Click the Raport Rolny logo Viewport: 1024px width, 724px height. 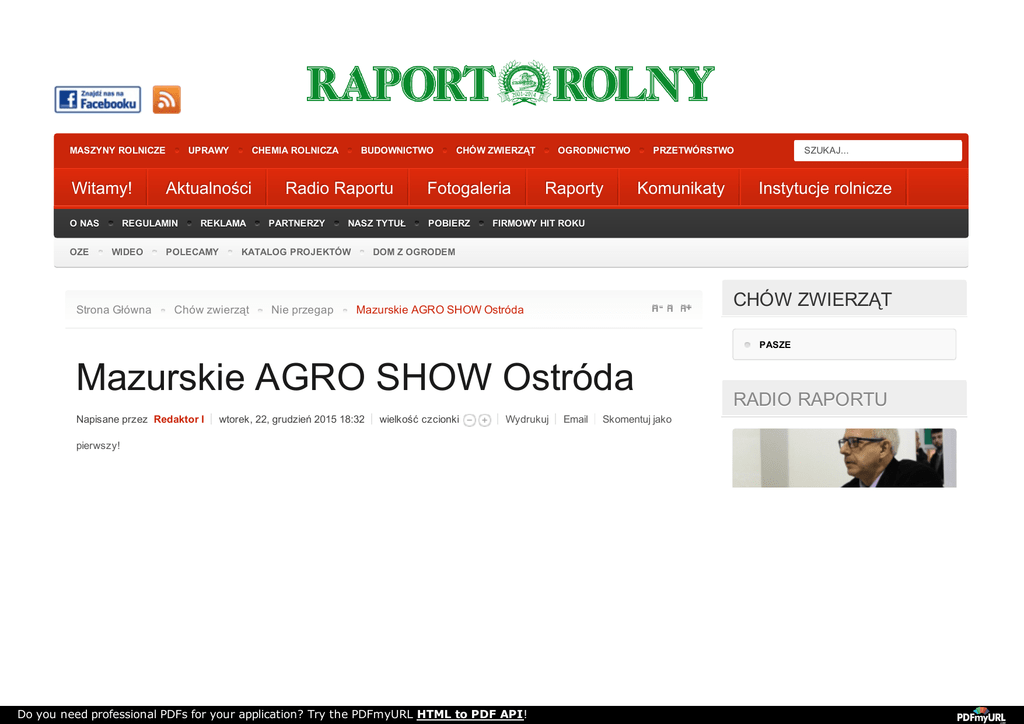point(510,84)
